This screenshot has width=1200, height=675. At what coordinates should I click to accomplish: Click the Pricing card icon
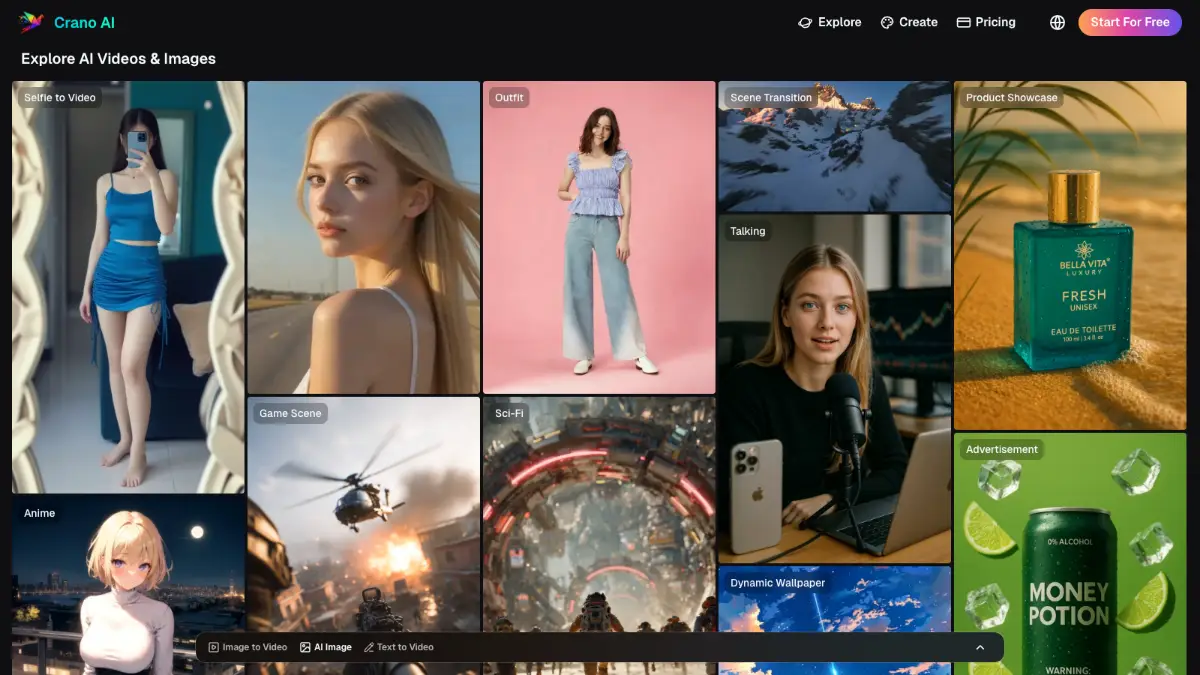(x=964, y=22)
